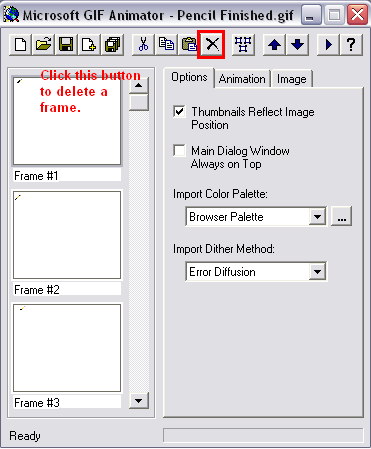Click the Save As multiple-disks icon
Viewport: 371px width, 449px height.
tap(112, 44)
